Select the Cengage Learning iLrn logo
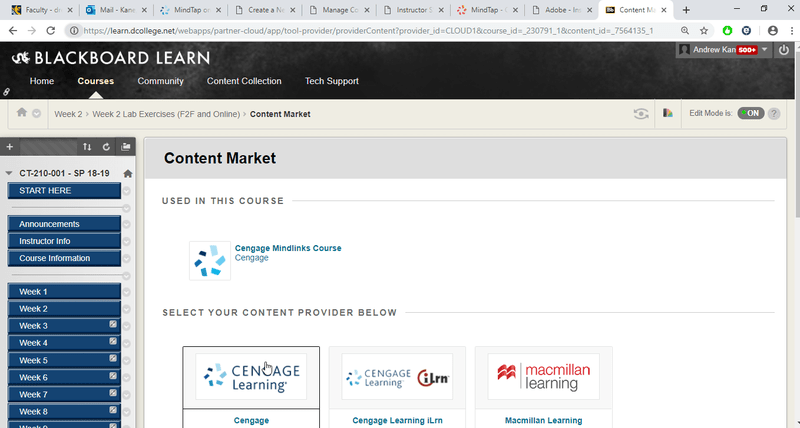The width and height of the screenshot is (800, 428). [397, 376]
